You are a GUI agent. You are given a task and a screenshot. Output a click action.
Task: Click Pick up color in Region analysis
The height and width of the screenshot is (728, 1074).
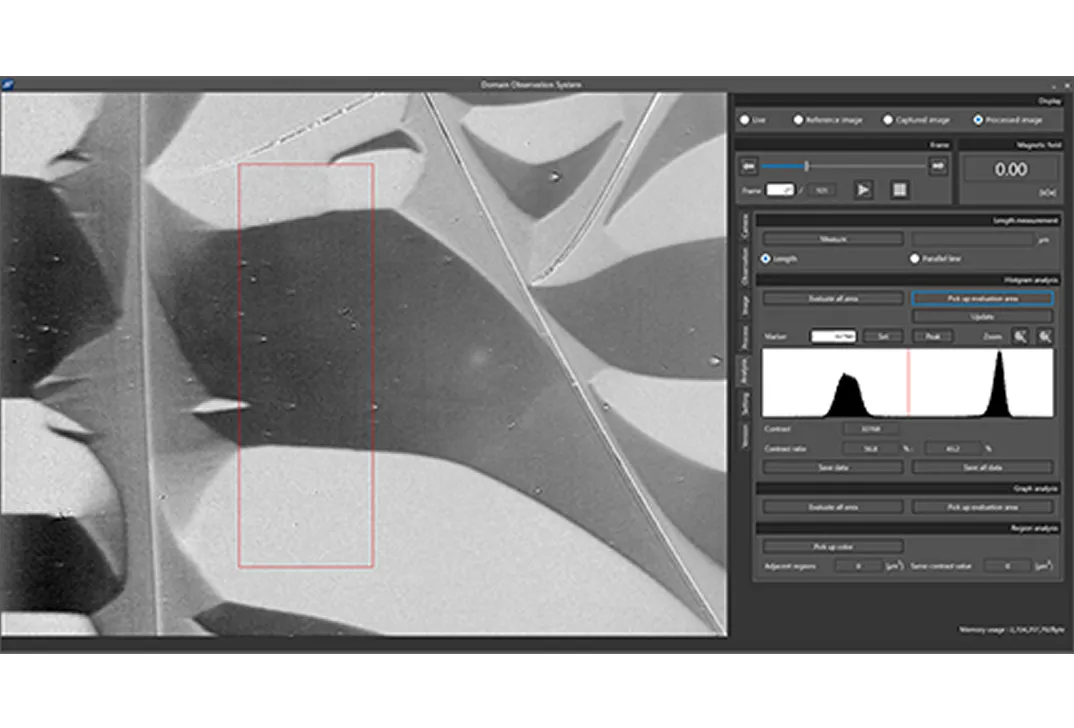pyautogui.click(x=832, y=546)
